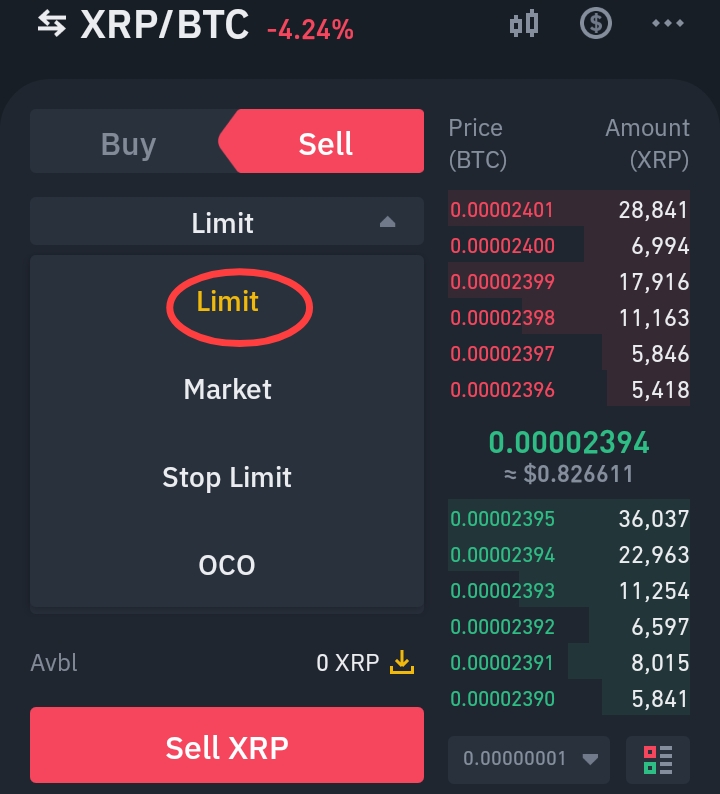This screenshot has width=720, height=794.
Task: Collapse the Limit order type dropdown
Action: [x=227, y=222]
